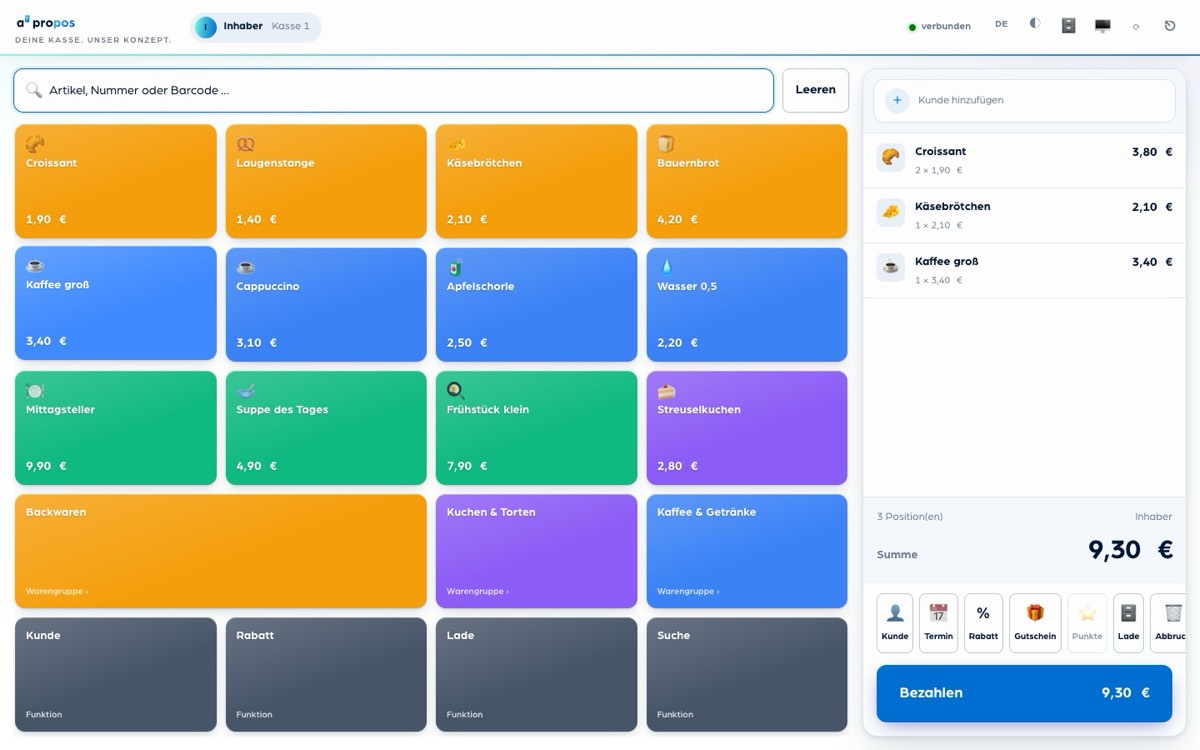Redeem a voucher with the Gutschein gift button
This screenshot has height=750, width=1200.
tap(1035, 623)
